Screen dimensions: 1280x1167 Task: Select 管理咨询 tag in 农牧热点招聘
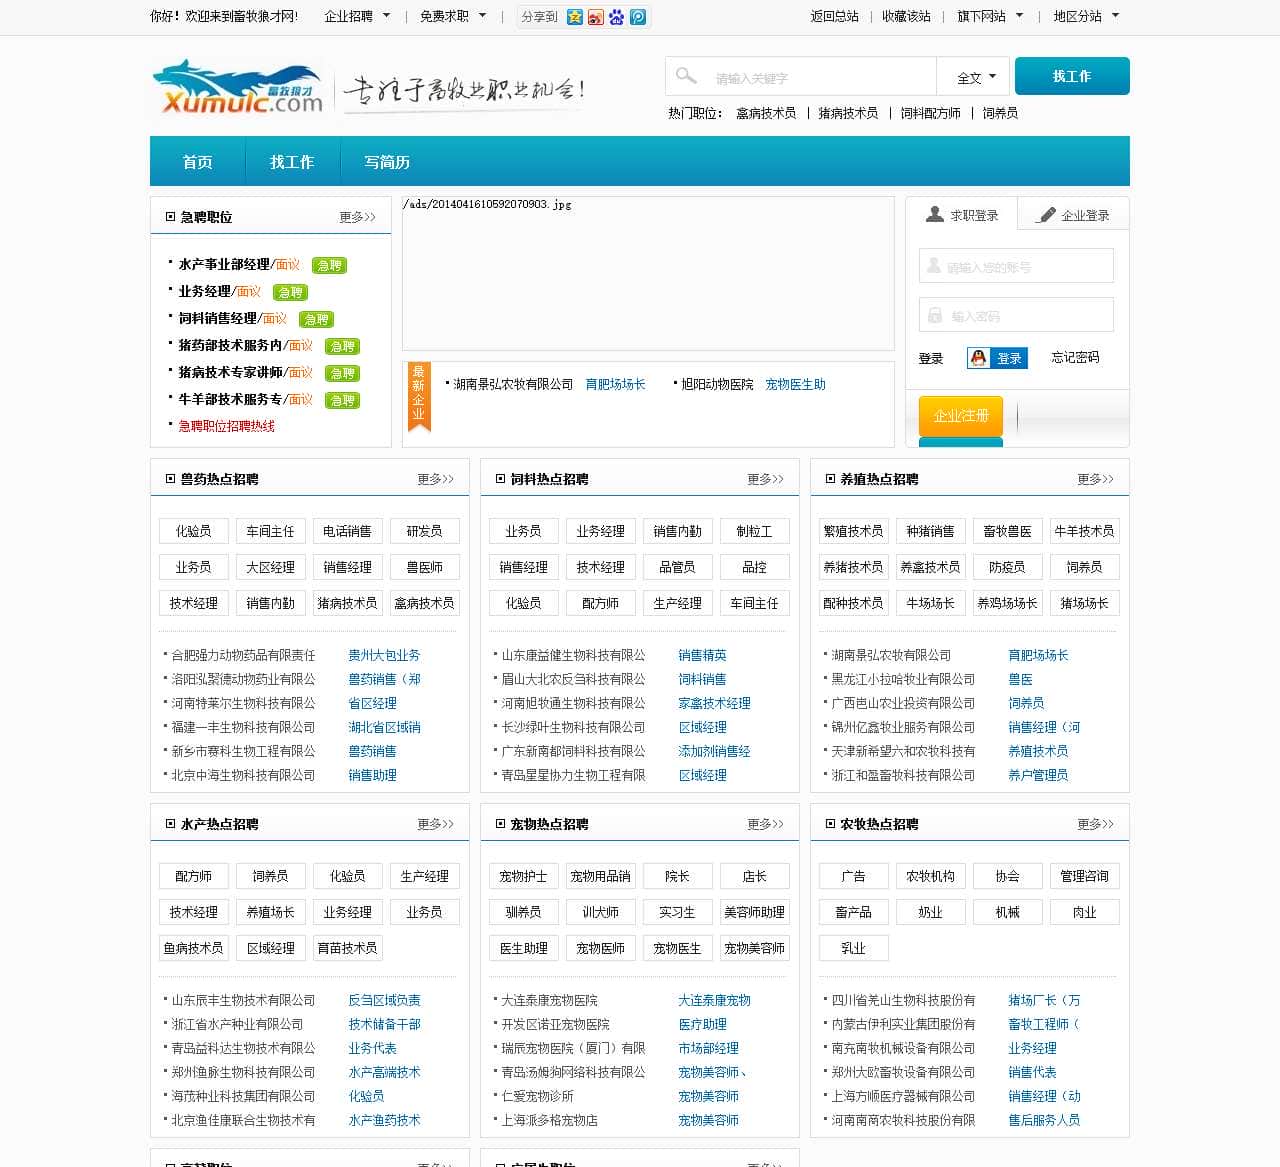tap(1085, 876)
